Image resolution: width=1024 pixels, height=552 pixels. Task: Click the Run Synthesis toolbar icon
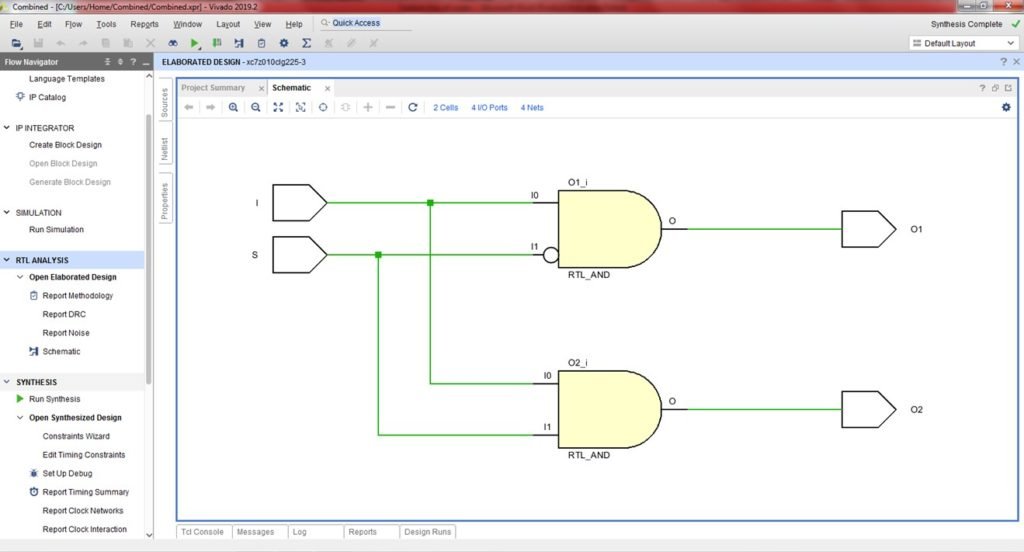click(x=217, y=43)
